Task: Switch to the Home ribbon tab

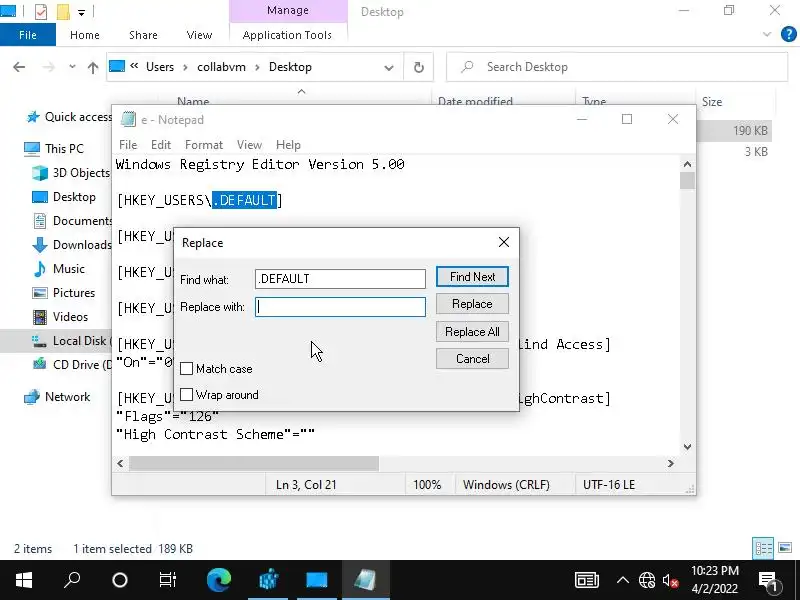Action: coord(85,35)
